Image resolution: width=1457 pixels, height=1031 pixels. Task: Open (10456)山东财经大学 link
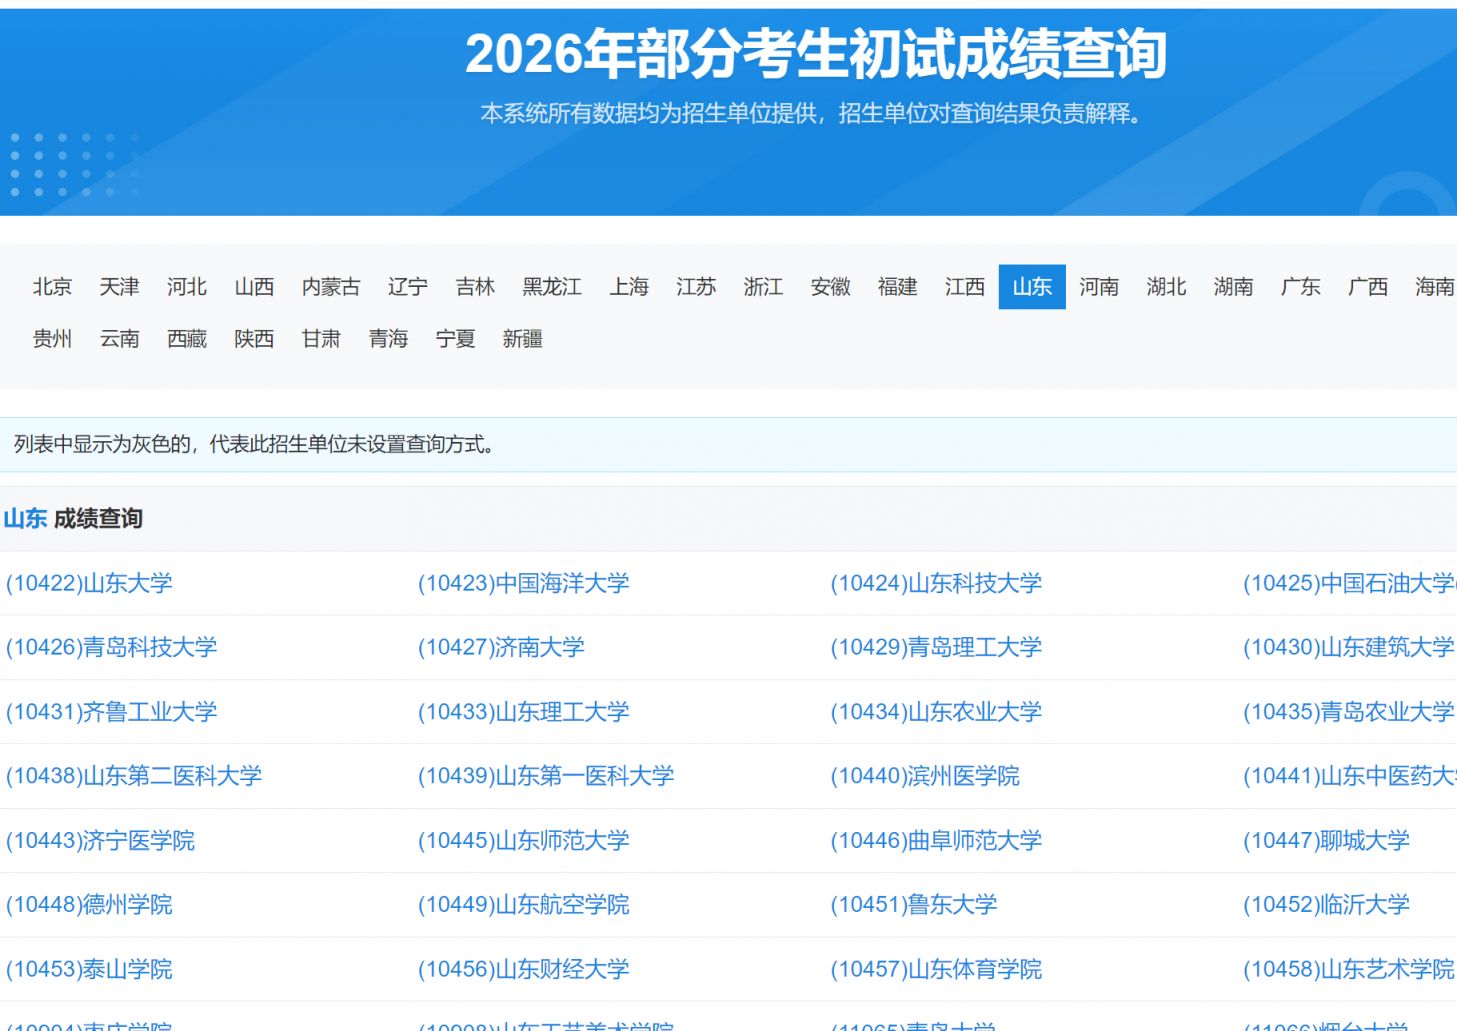(x=523, y=969)
